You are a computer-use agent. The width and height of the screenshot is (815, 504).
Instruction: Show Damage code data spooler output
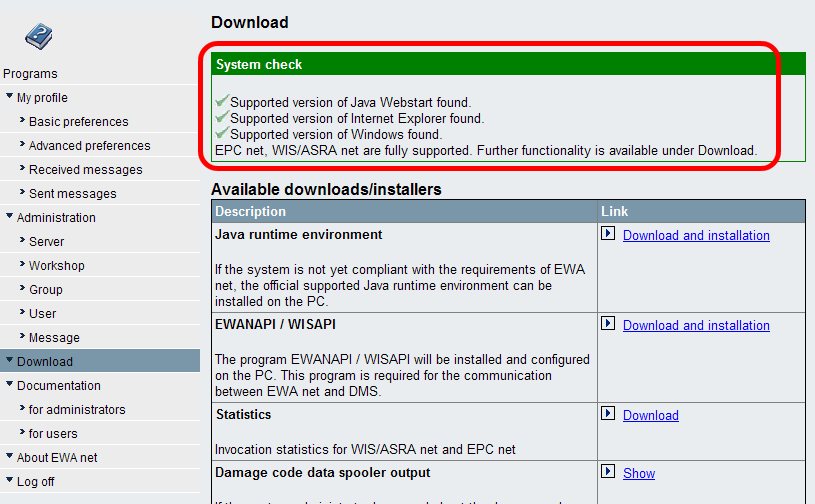coord(639,474)
